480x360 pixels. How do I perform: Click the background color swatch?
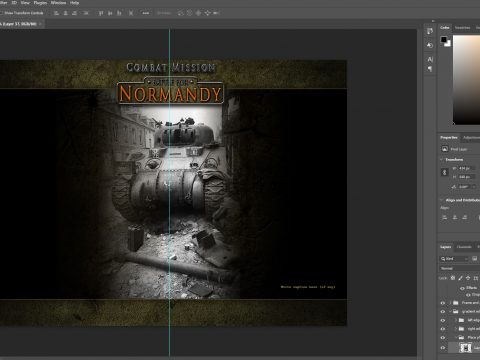point(448,44)
